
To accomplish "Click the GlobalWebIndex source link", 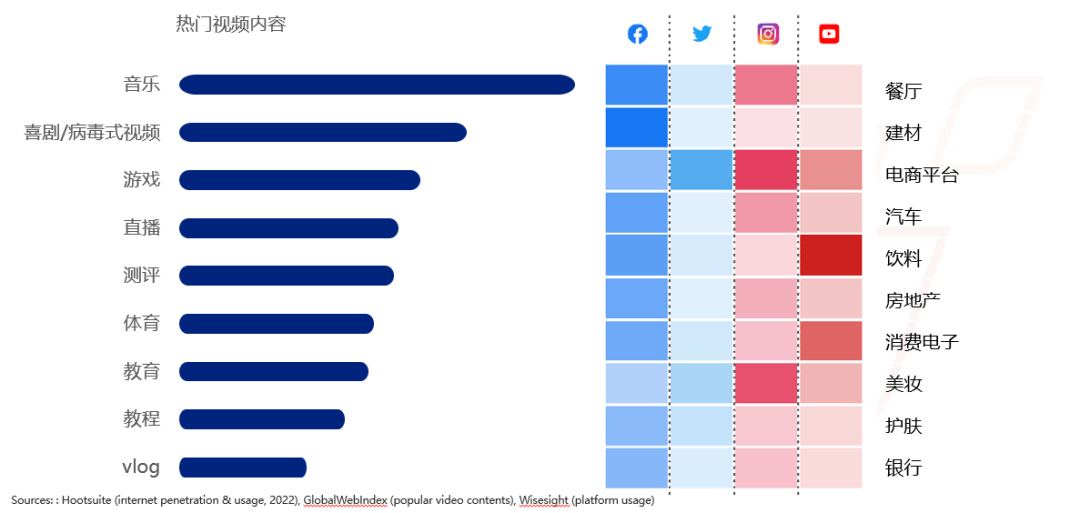I will click(347, 501).
